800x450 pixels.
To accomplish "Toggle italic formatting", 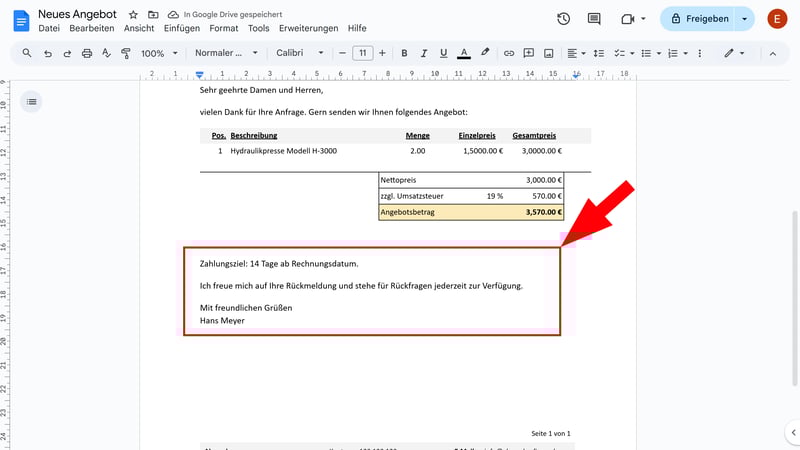I will click(x=423, y=53).
